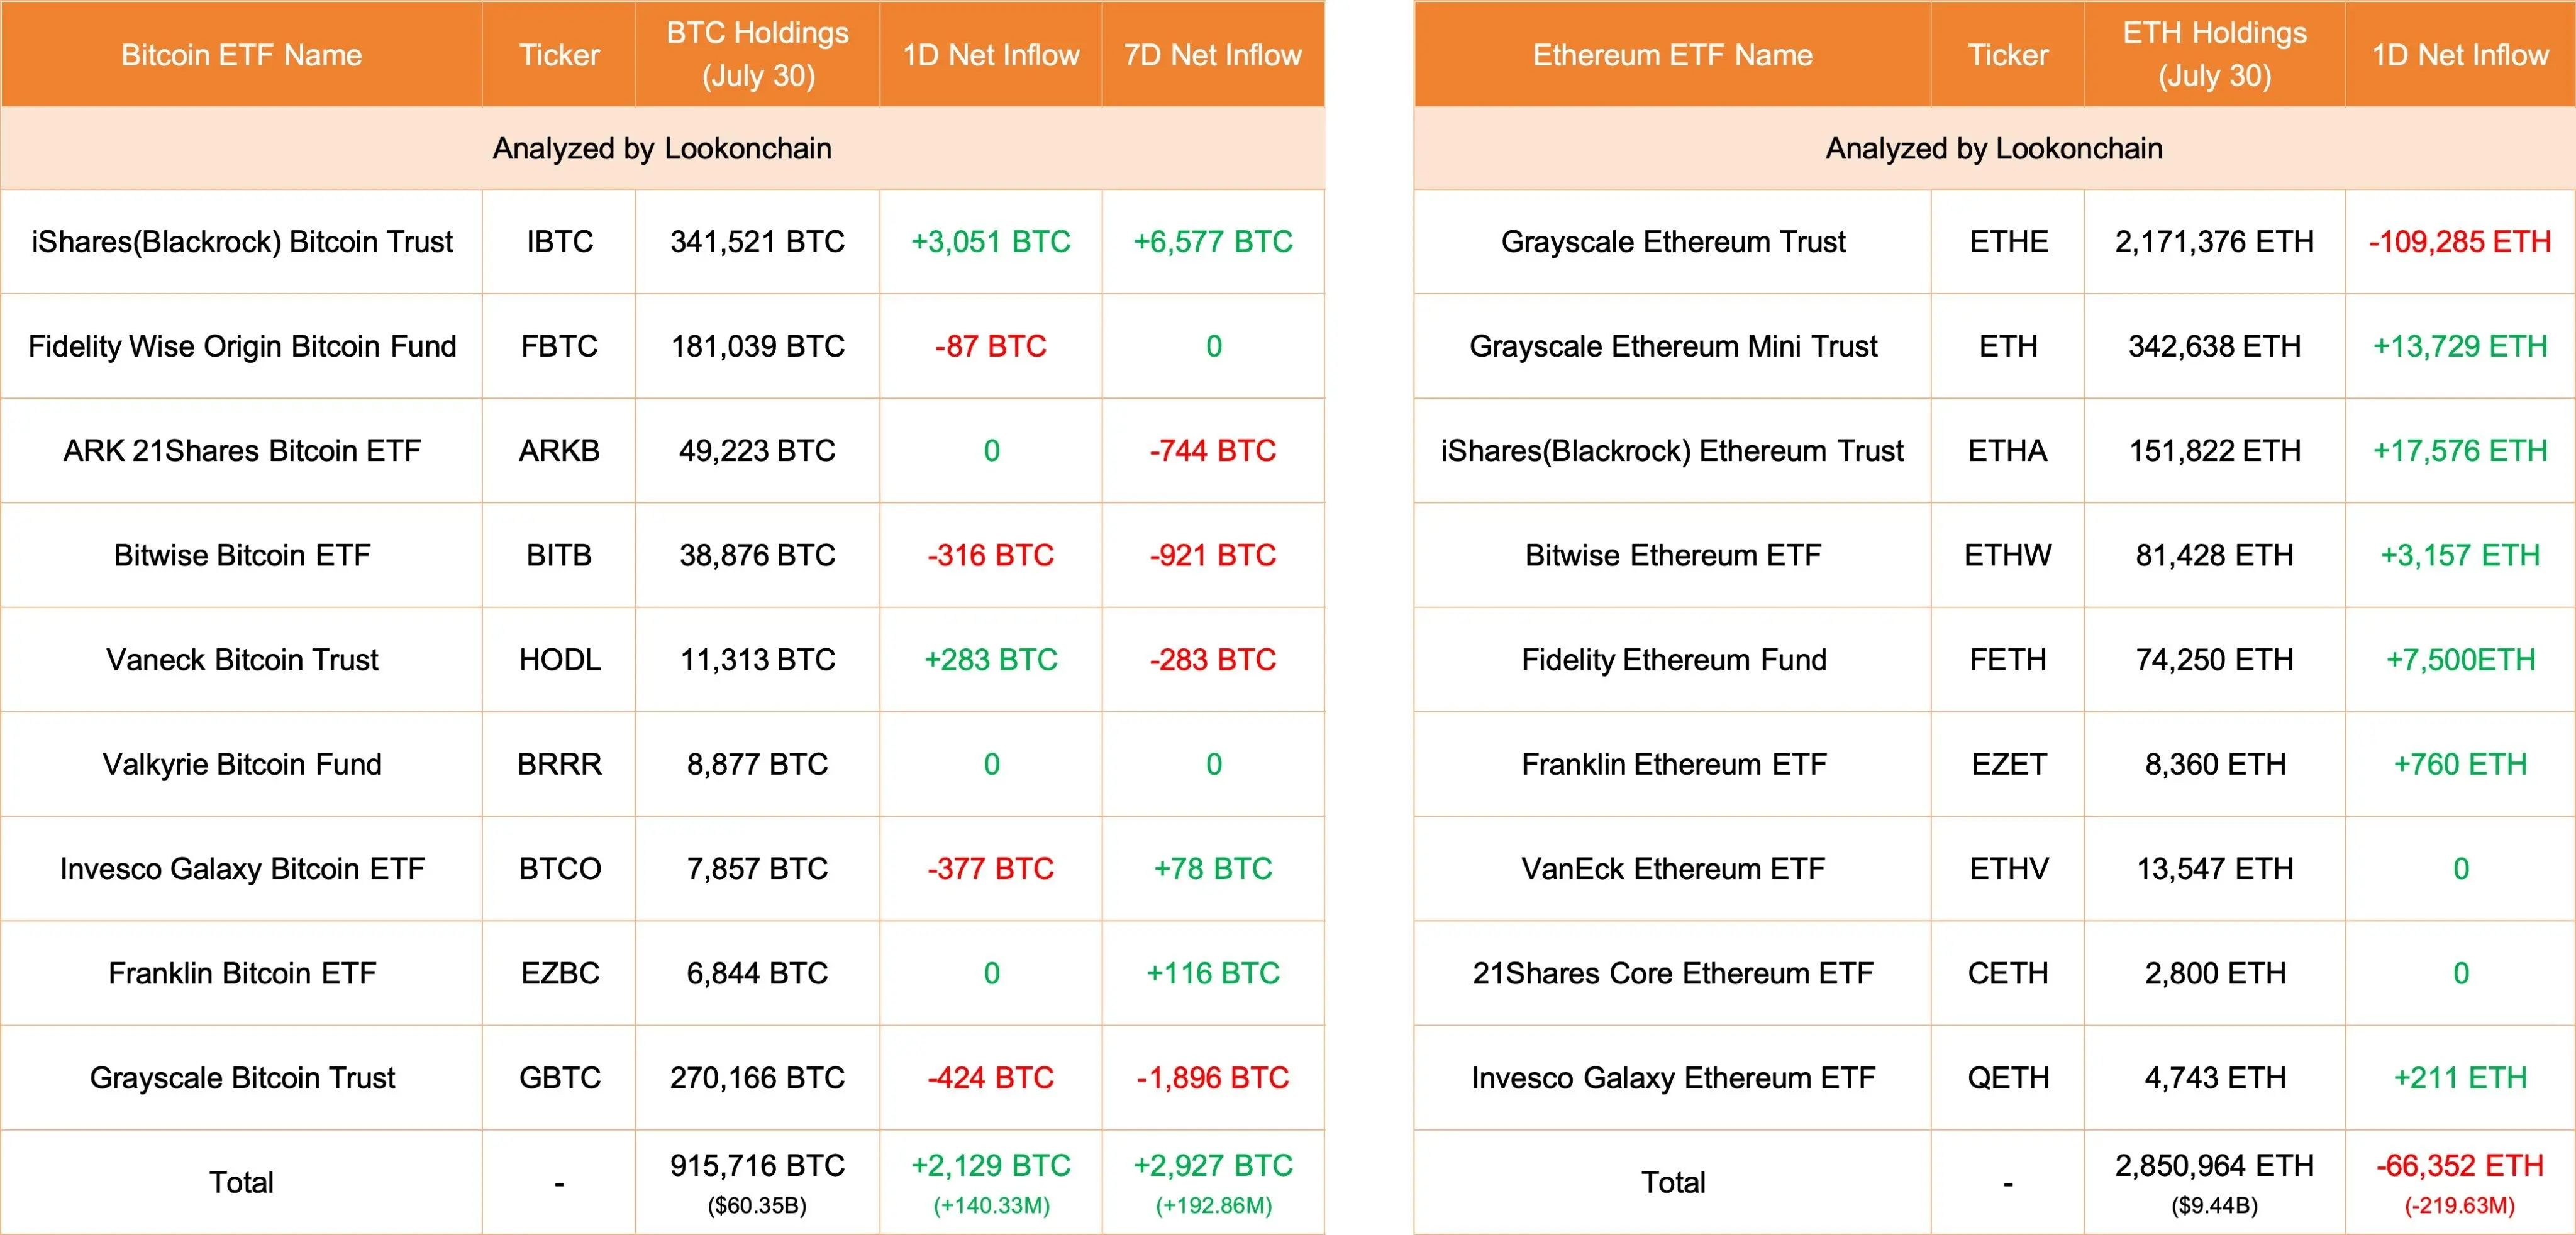Click Grayscale Ethereum Mini Trust name
The height and width of the screenshot is (1235, 2576).
[x=1672, y=346]
